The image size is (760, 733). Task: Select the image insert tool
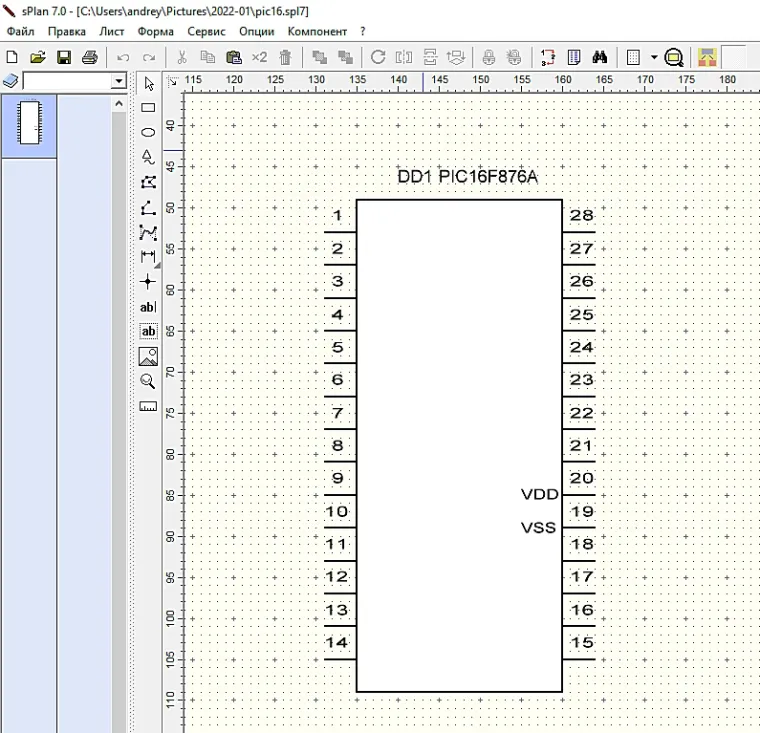coord(148,356)
